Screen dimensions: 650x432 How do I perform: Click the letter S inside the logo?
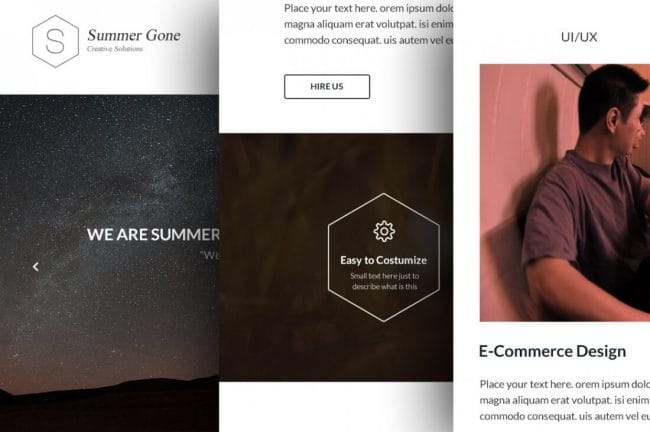pos(55,41)
